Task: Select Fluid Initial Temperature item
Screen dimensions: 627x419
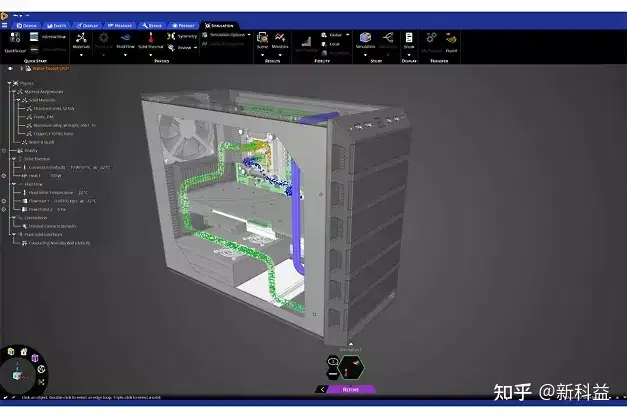Action: [x=55, y=192]
